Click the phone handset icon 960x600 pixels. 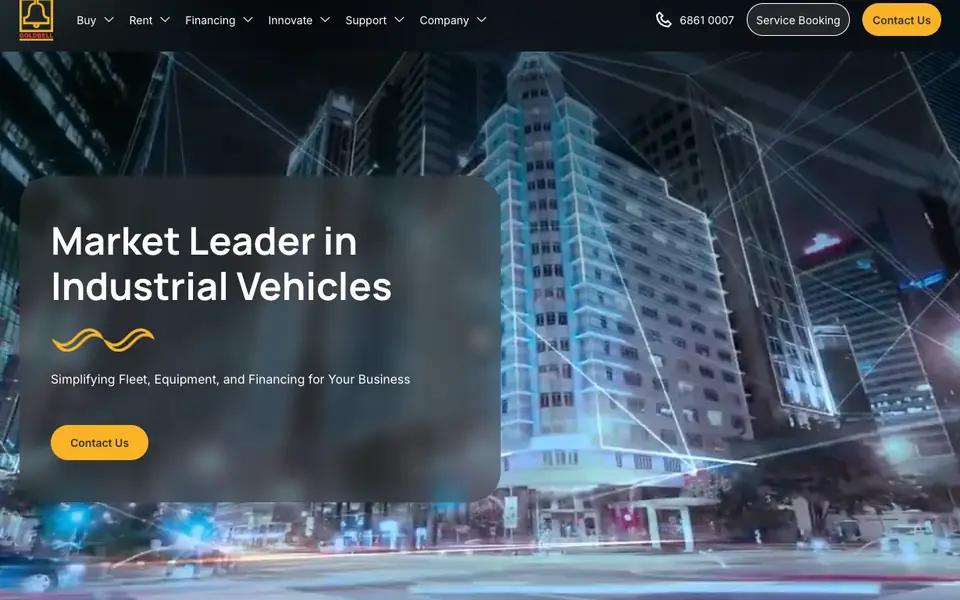(664, 20)
